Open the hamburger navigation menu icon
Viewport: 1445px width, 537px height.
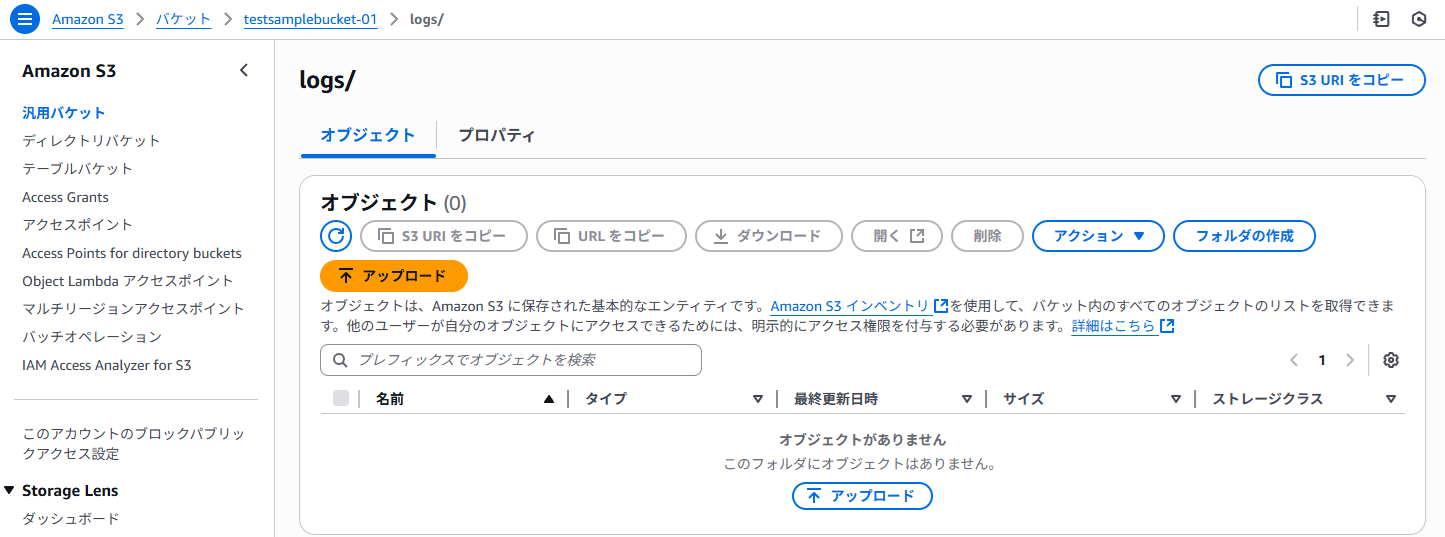coord(24,19)
